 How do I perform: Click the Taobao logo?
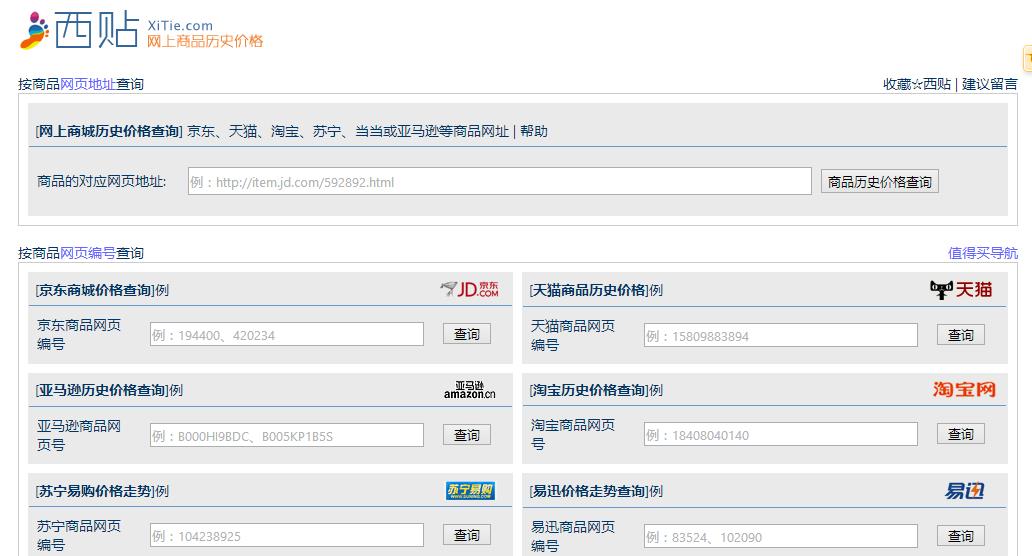pyautogui.click(x=964, y=390)
